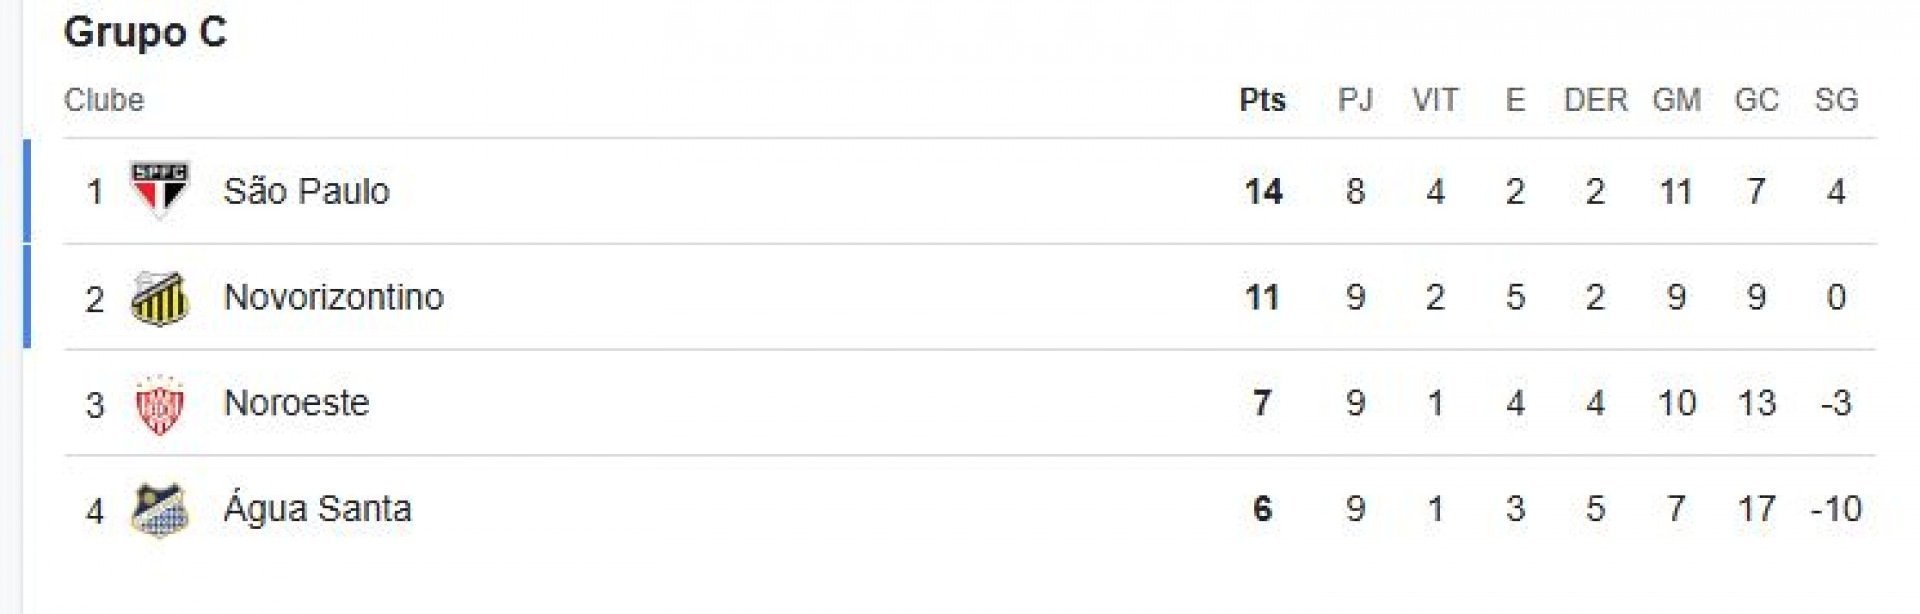Select the Água Santa team name
The width and height of the screenshot is (1920, 614).
pyautogui.click(x=317, y=508)
